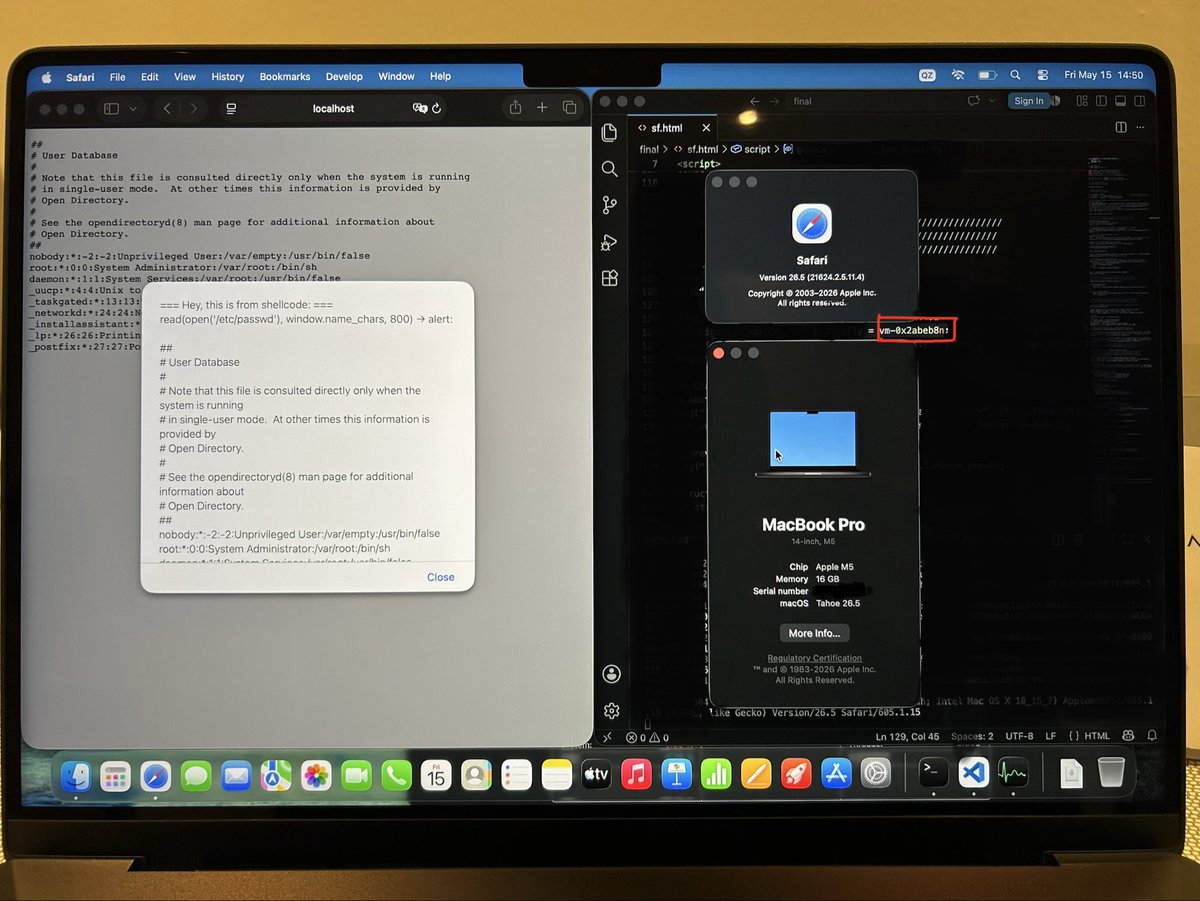Click Sign In in VS Code
The height and width of the screenshot is (901, 1200).
pyautogui.click(x=1028, y=101)
